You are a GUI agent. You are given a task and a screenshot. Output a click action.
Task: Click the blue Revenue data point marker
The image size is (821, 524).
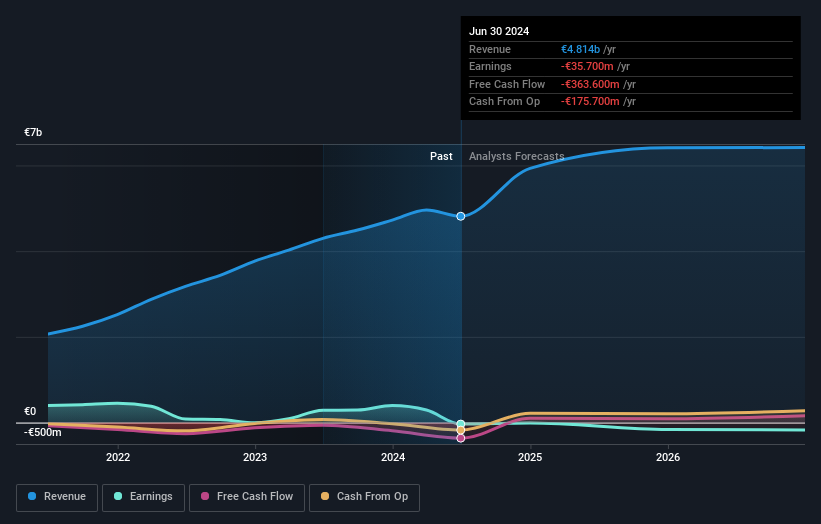coord(460,216)
